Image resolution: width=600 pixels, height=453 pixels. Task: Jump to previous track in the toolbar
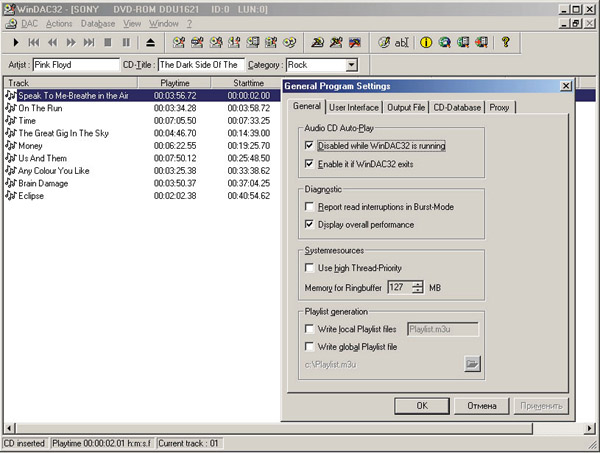tap(34, 42)
